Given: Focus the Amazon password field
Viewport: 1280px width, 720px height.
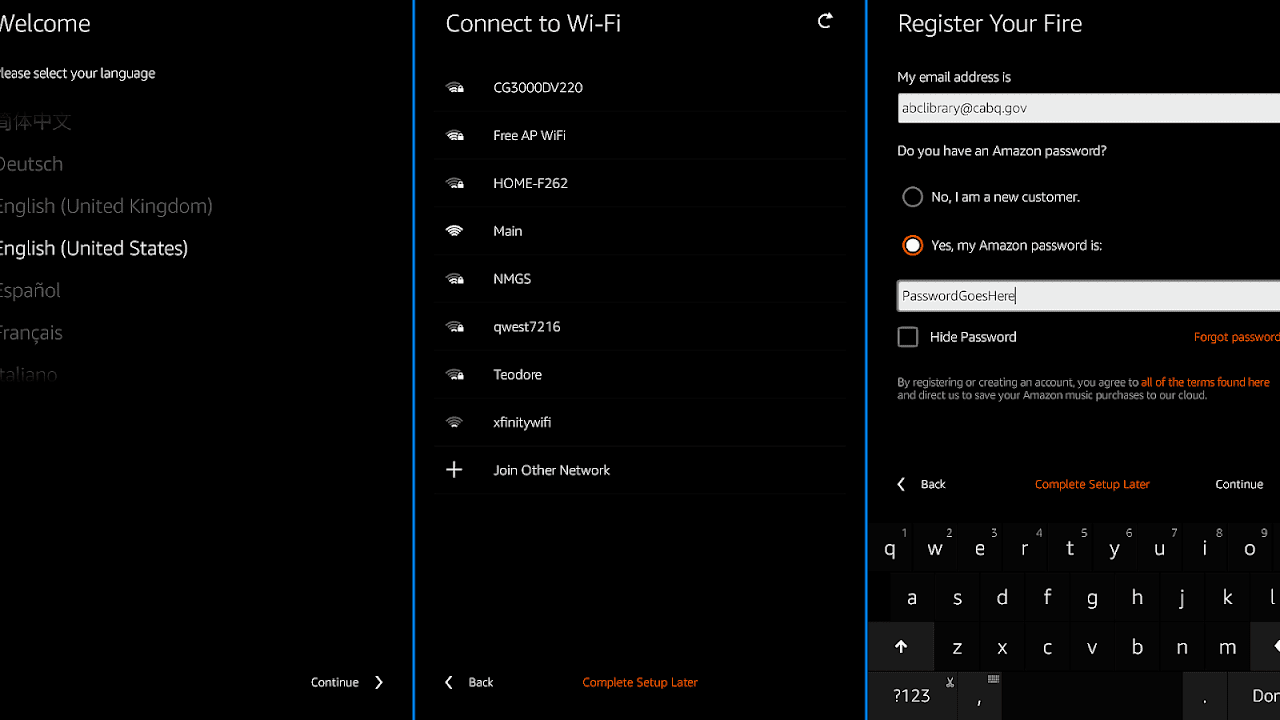Looking at the screenshot, I should pyautogui.click(x=1089, y=296).
